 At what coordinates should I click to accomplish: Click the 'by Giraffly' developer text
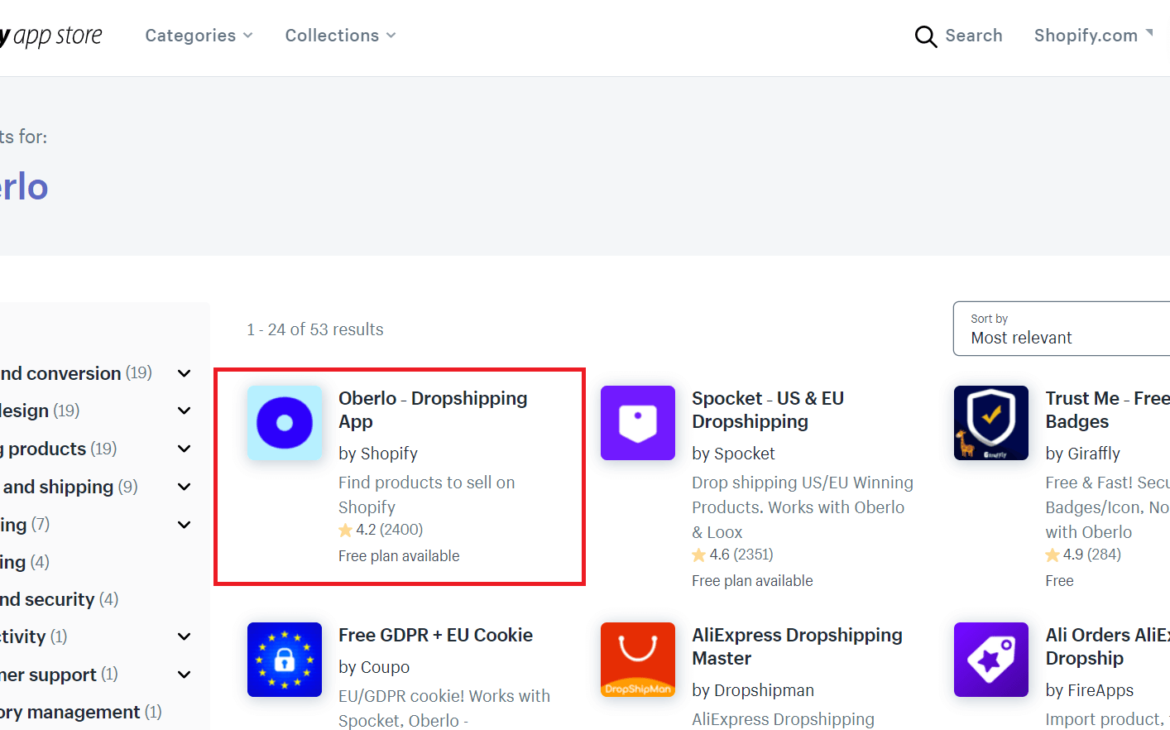pos(1083,453)
